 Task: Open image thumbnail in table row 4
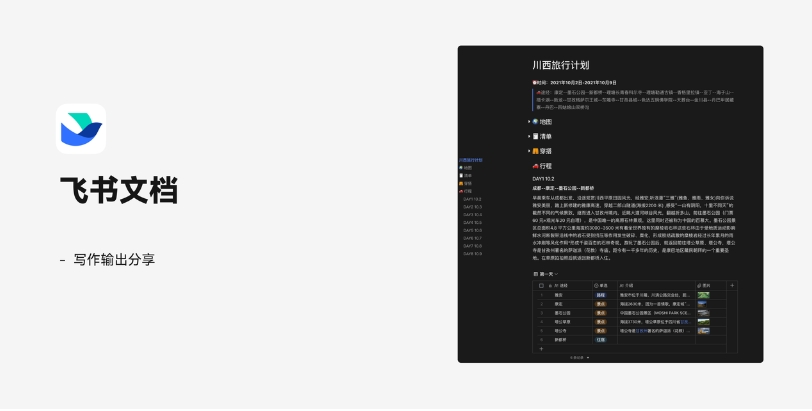(x=703, y=322)
